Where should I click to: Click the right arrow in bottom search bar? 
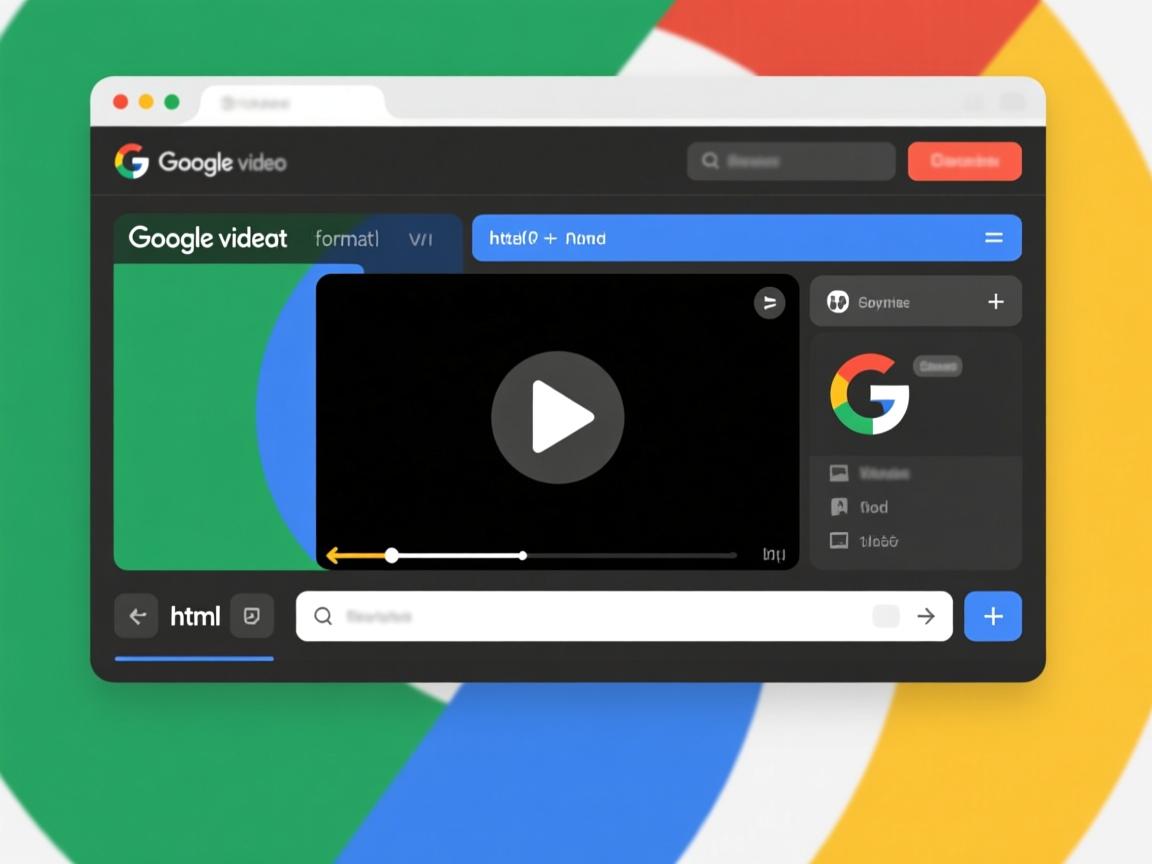click(926, 616)
